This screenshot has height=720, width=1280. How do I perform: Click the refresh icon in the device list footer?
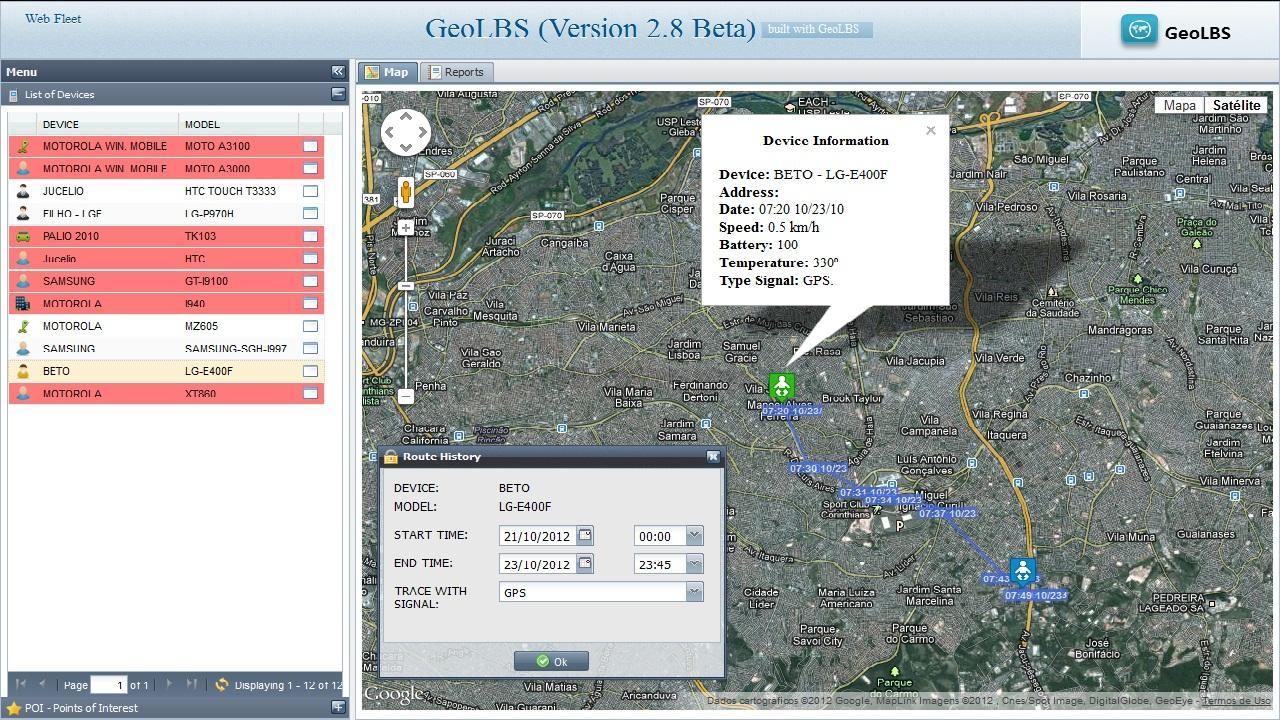pyautogui.click(x=221, y=685)
